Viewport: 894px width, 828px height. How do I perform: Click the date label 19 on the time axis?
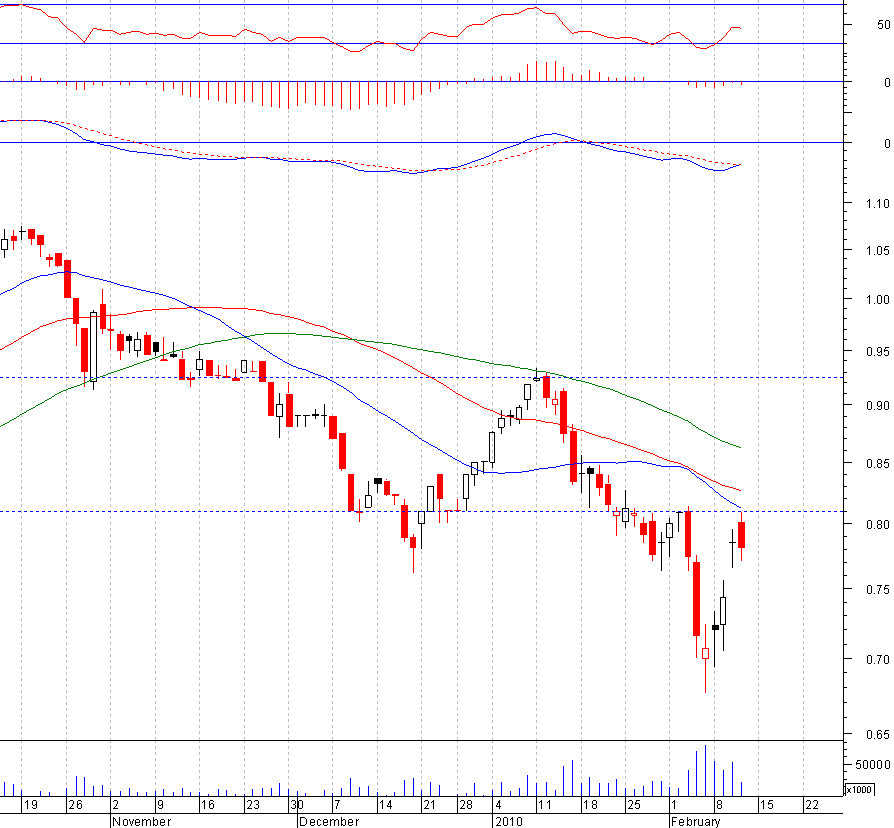[x=31, y=805]
